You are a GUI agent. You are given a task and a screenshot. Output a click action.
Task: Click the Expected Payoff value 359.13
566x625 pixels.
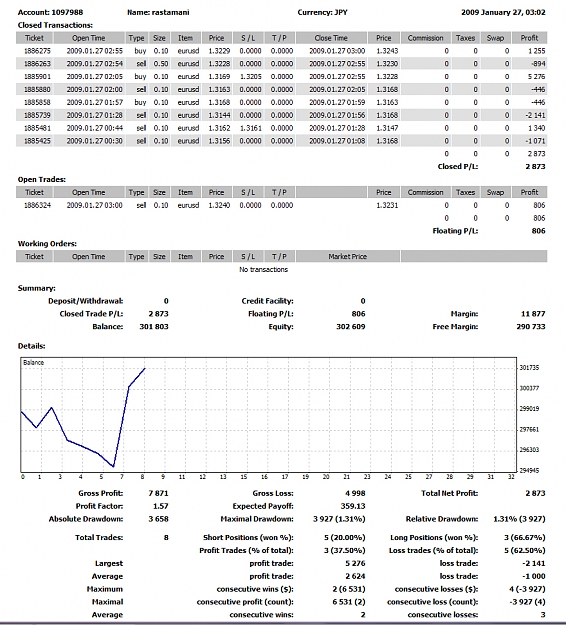(x=353, y=506)
